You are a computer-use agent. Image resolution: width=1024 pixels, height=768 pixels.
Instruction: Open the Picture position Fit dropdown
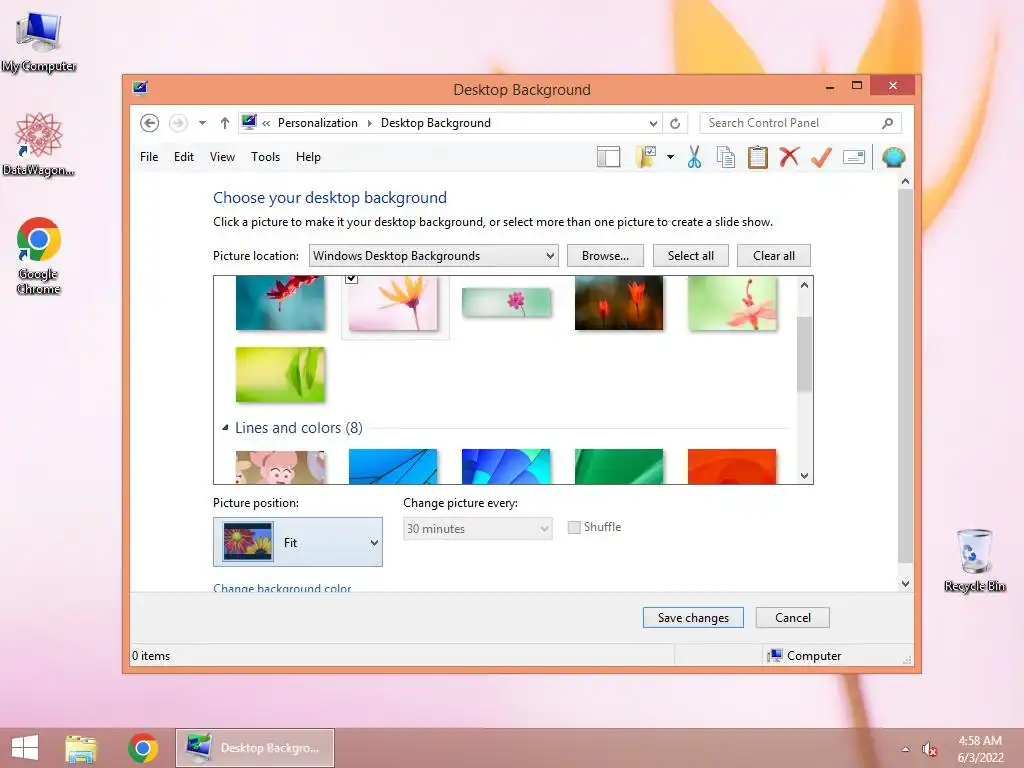pos(298,542)
